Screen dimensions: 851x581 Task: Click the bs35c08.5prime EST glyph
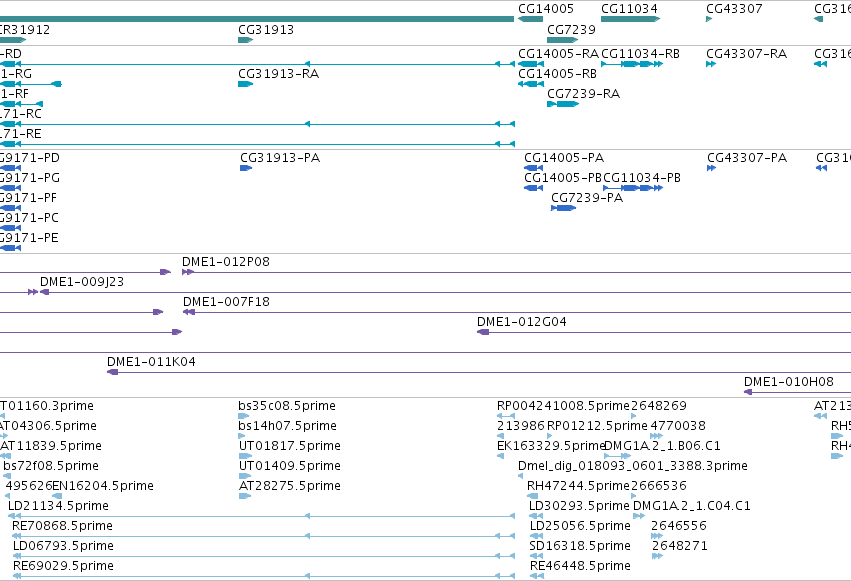[244, 416]
